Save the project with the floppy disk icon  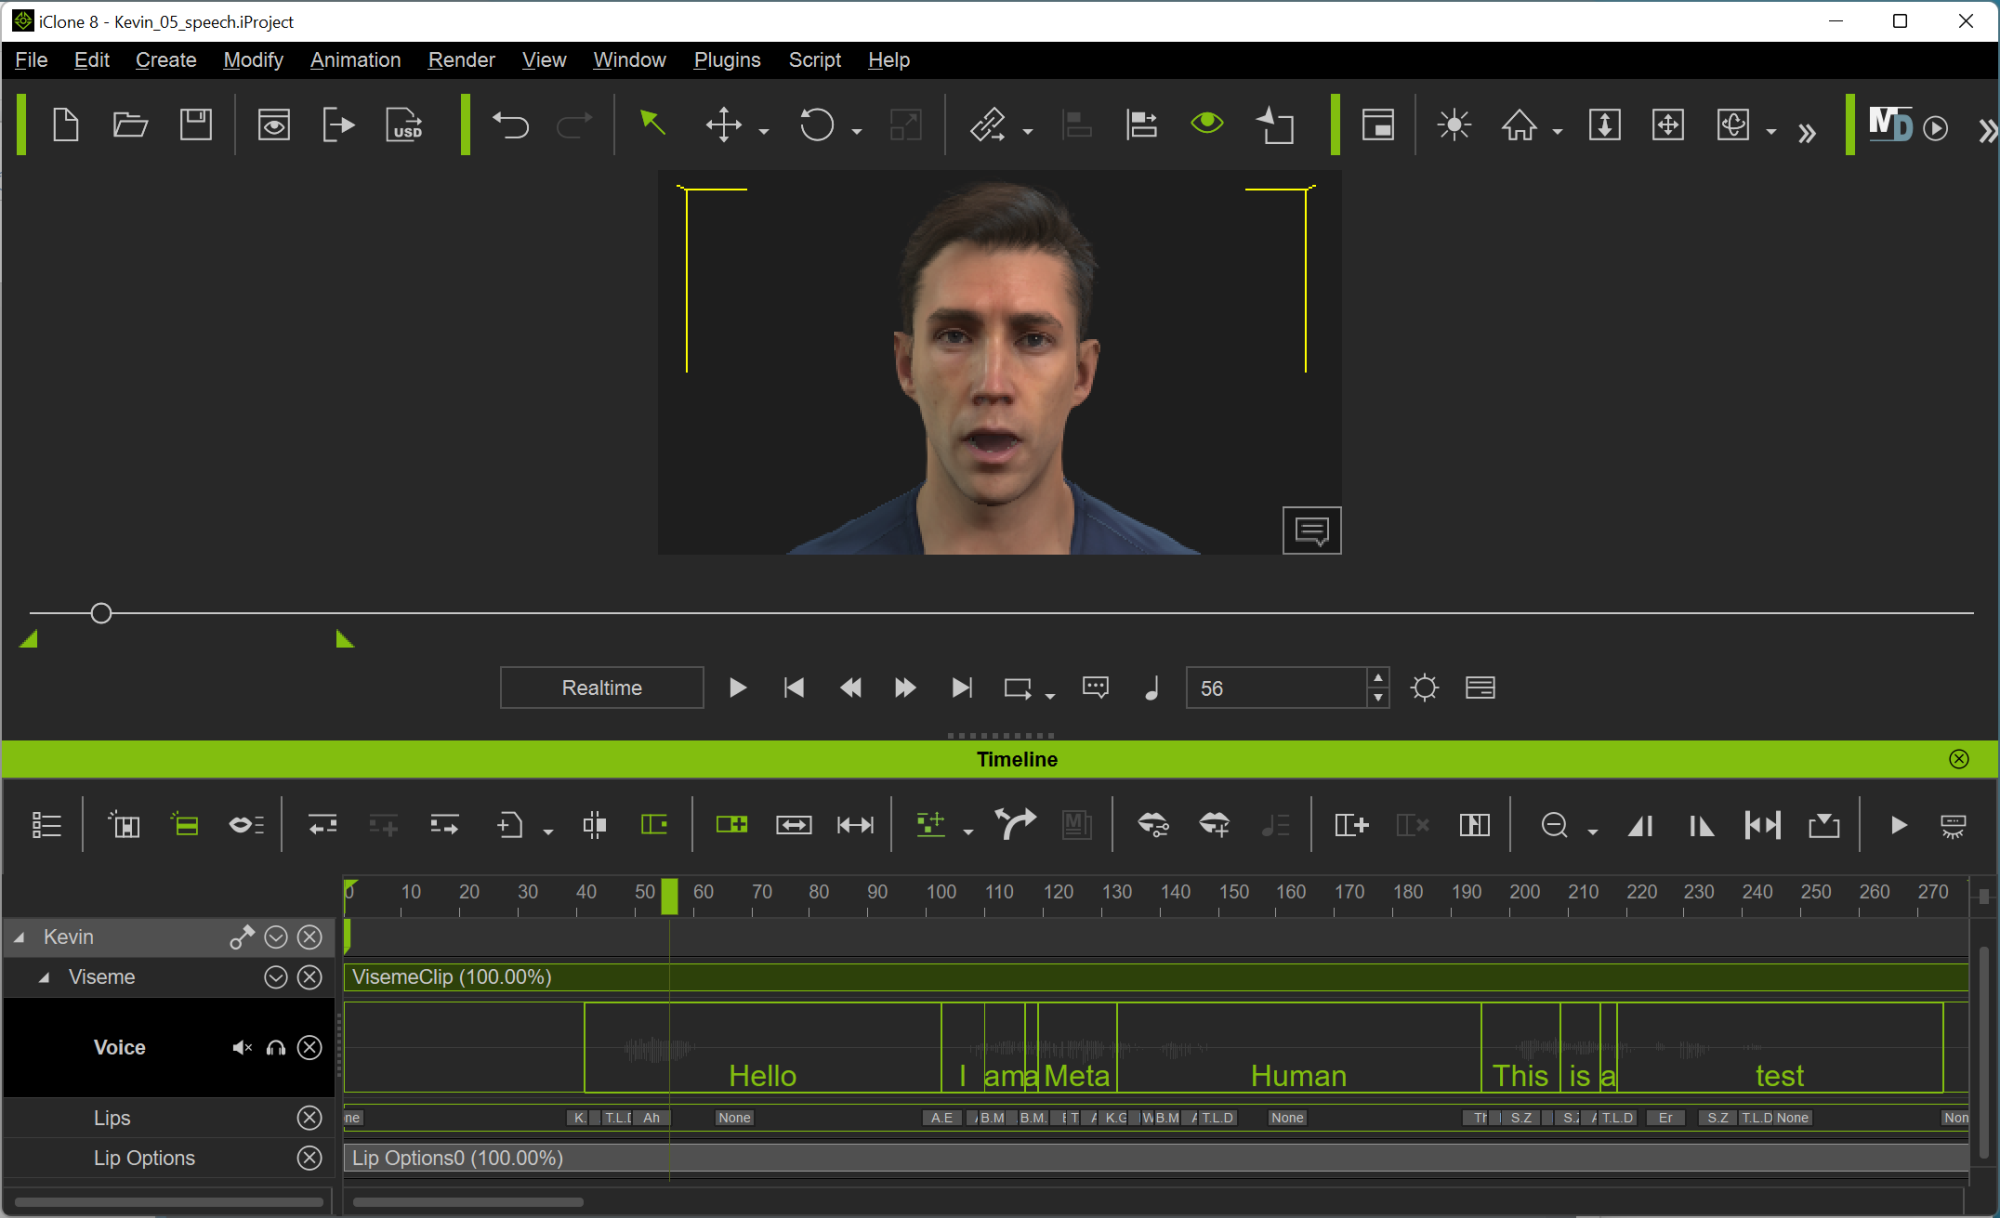[195, 125]
